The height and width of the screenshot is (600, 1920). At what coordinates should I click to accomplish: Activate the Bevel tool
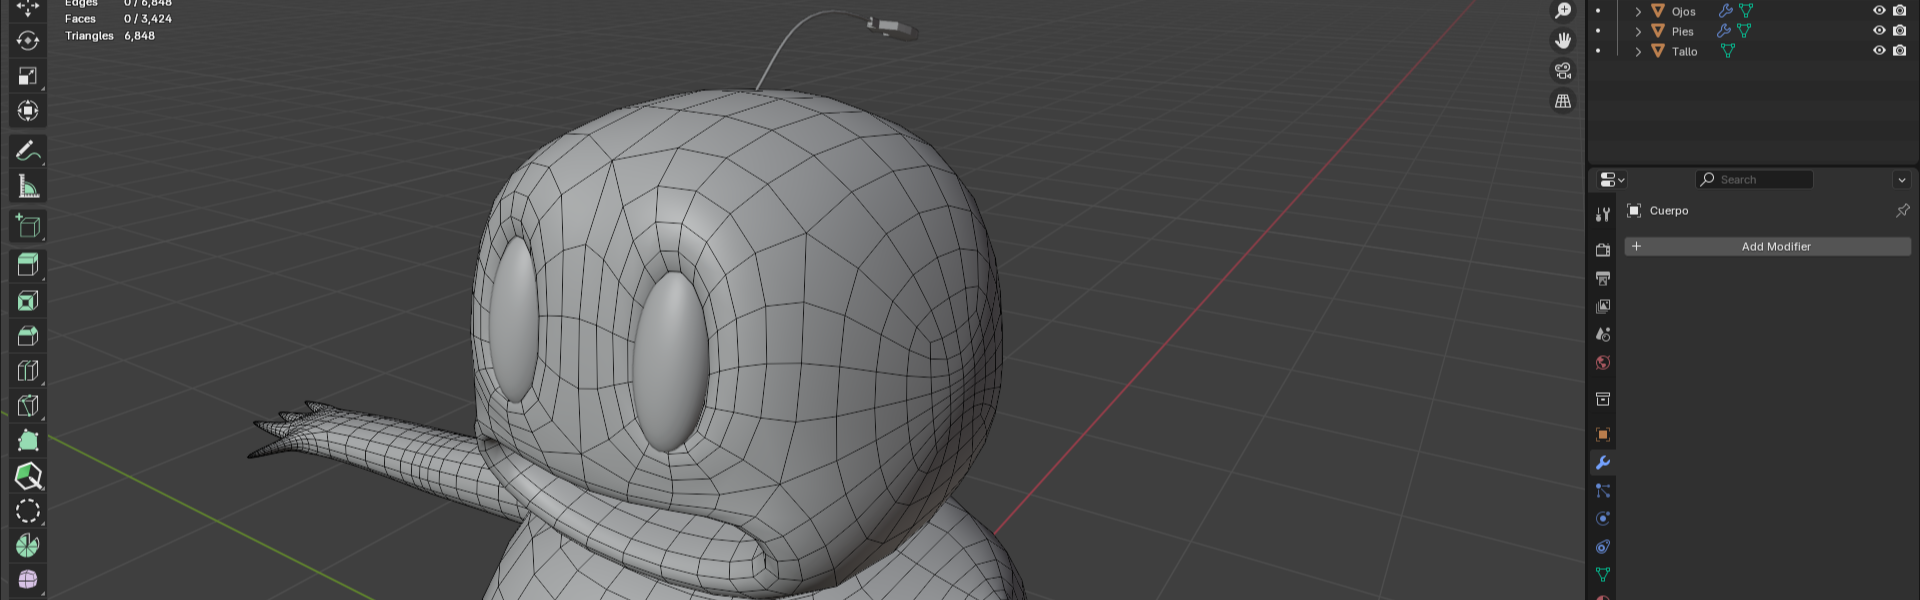(28, 336)
